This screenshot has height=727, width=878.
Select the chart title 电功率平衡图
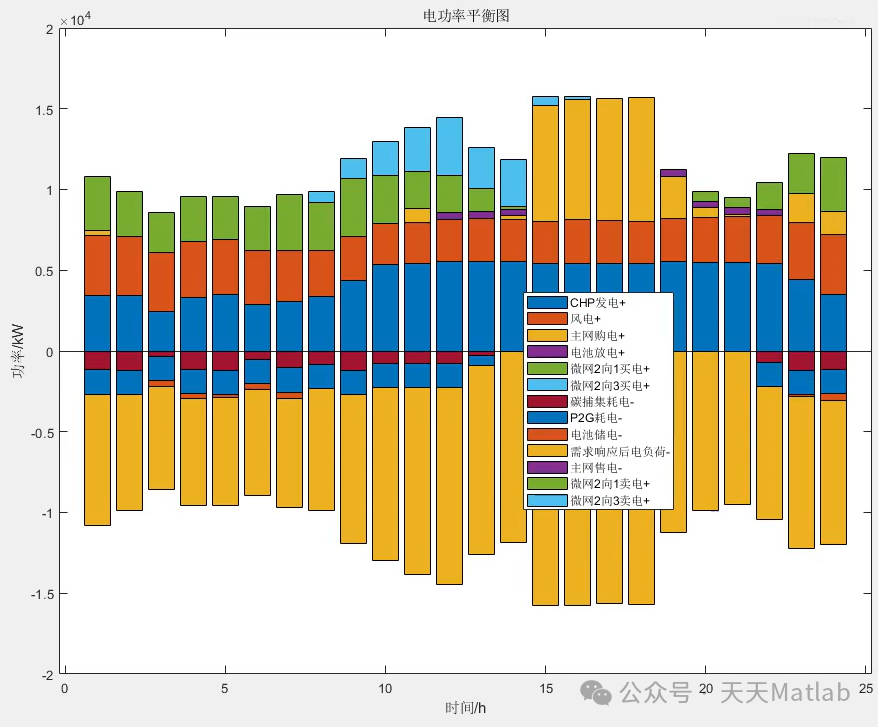click(x=466, y=16)
